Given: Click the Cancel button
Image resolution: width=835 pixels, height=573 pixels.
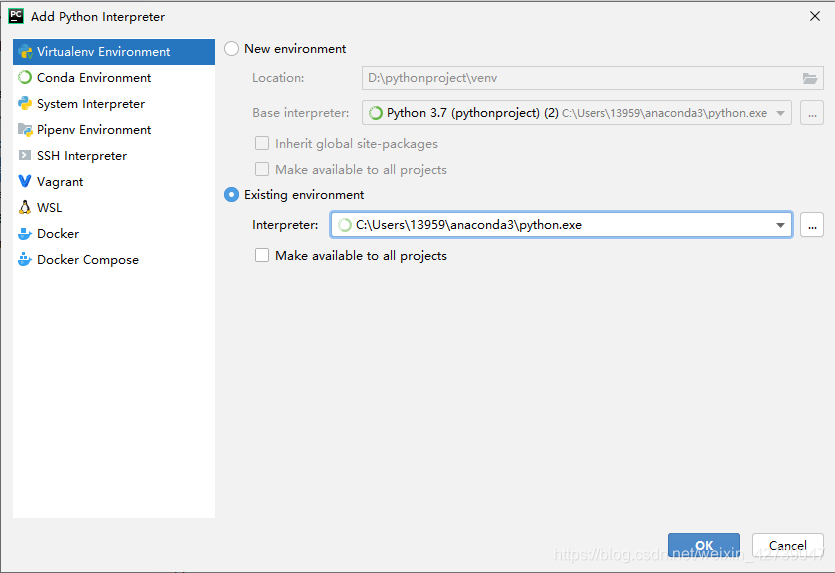Looking at the screenshot, I should pos(788,545).
